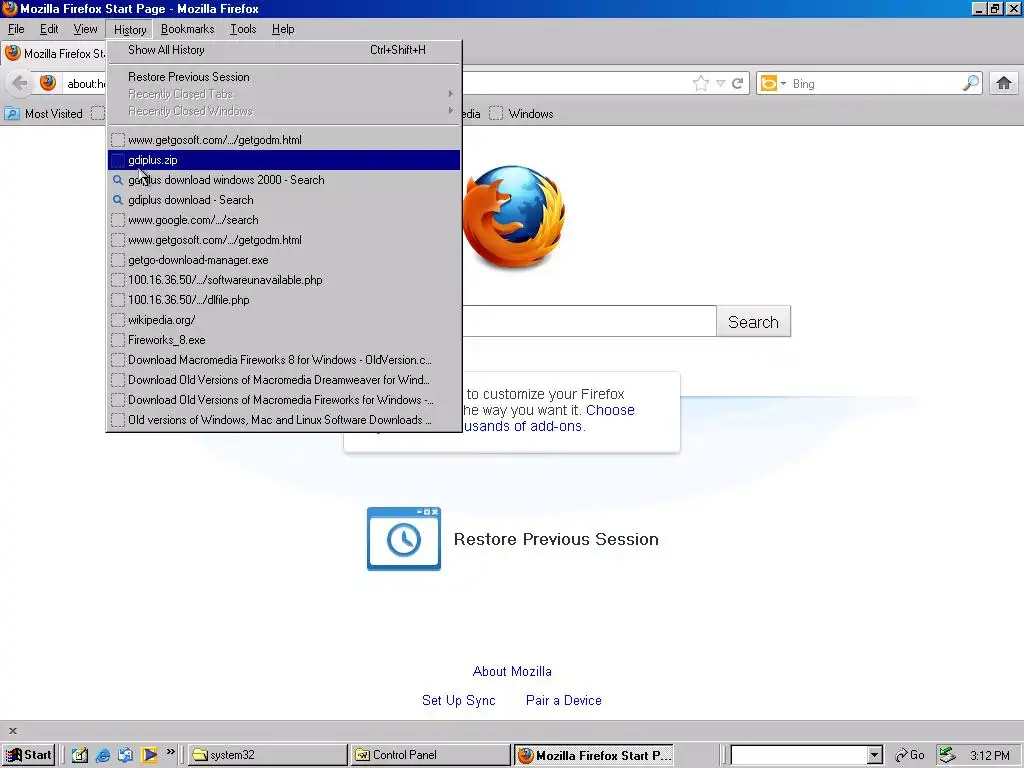Open the About Mozilla link
The width and height of the screenshot is (1024, 768).
coord(512,671)
